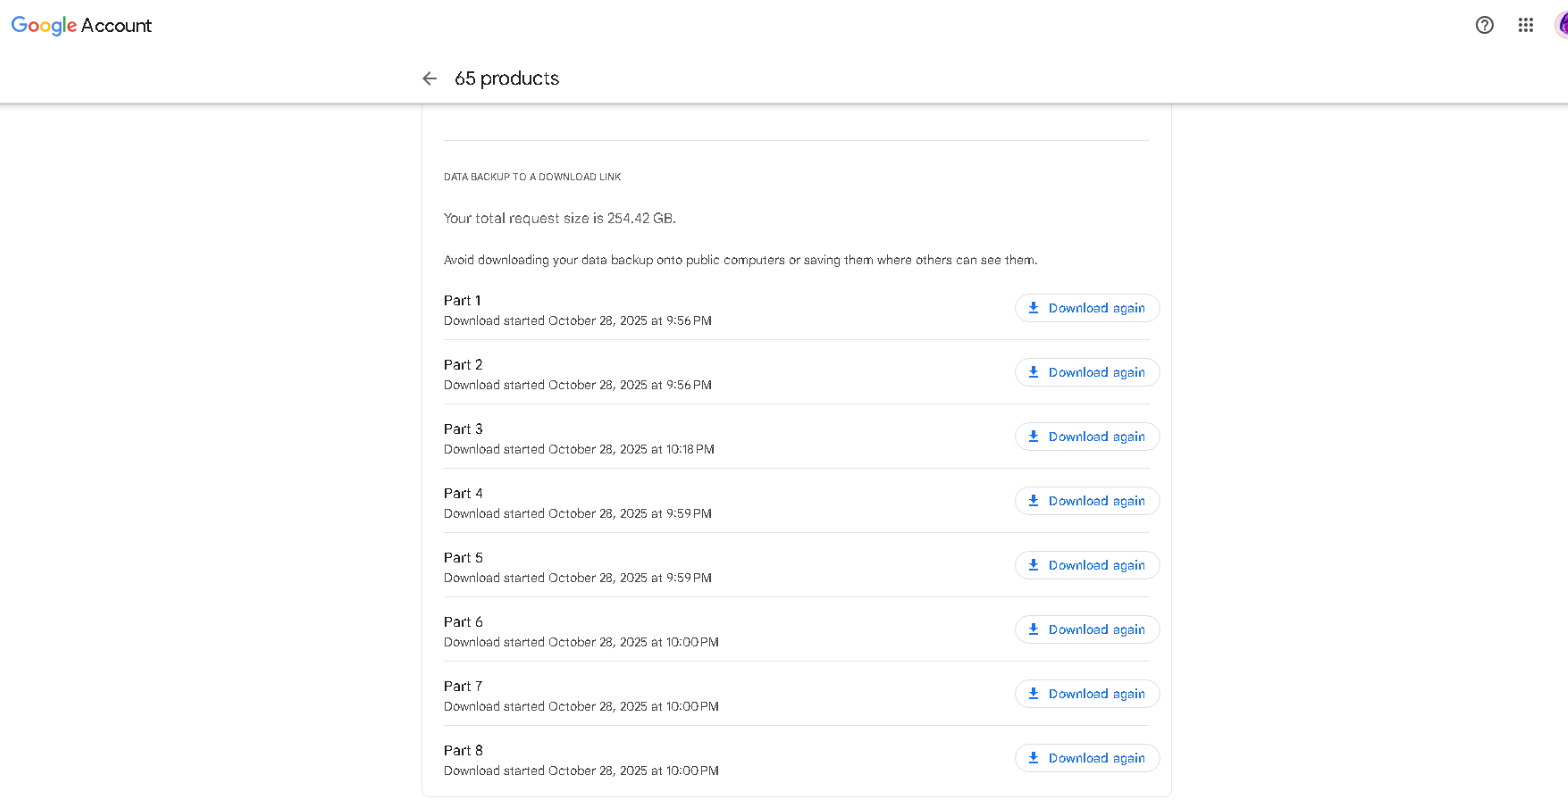Download Part 2 again
Viewport: 1568px width, 802px height.
1087,372
